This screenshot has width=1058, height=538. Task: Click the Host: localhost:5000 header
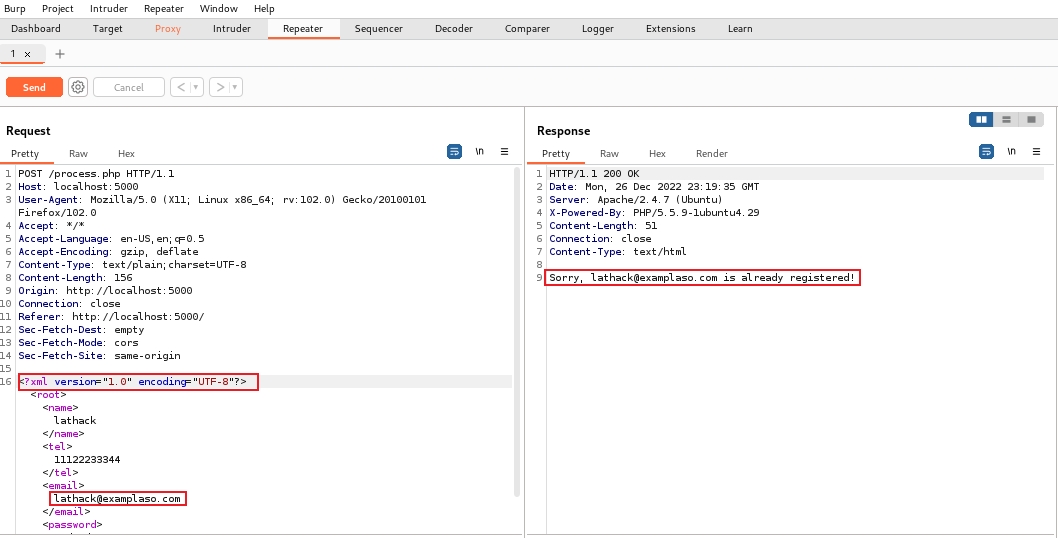pyautogui.click(x=78, y=187)
